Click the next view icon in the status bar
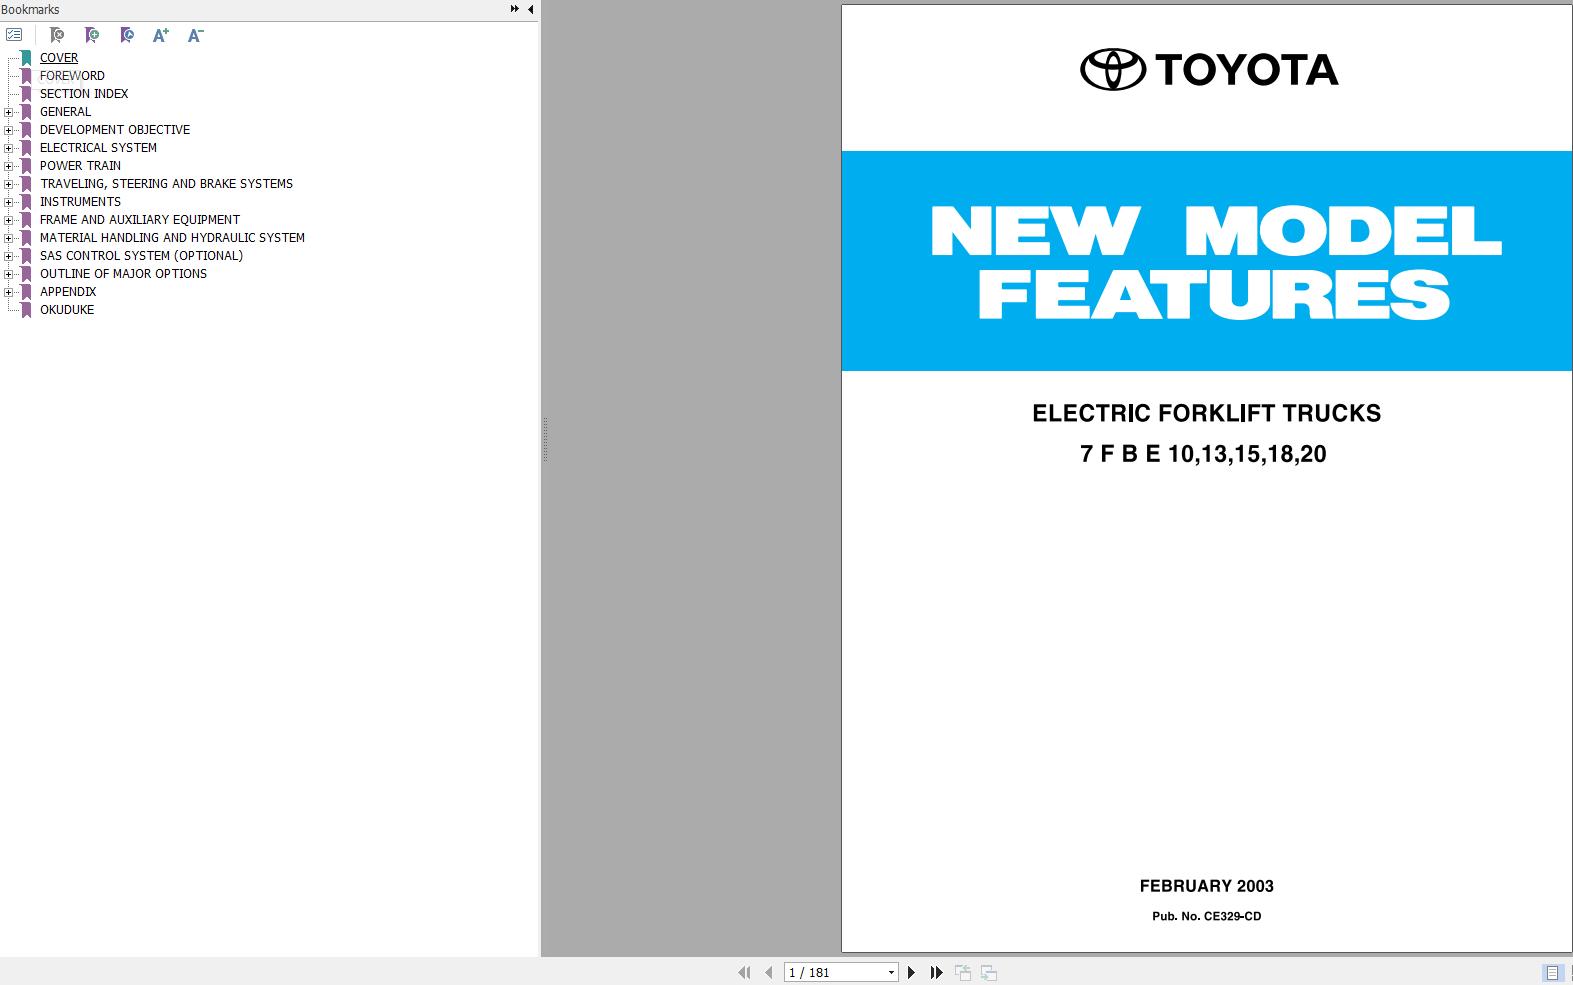This screenshot has height=985, width=1573. pyautogui.click(x=989, y=972)
